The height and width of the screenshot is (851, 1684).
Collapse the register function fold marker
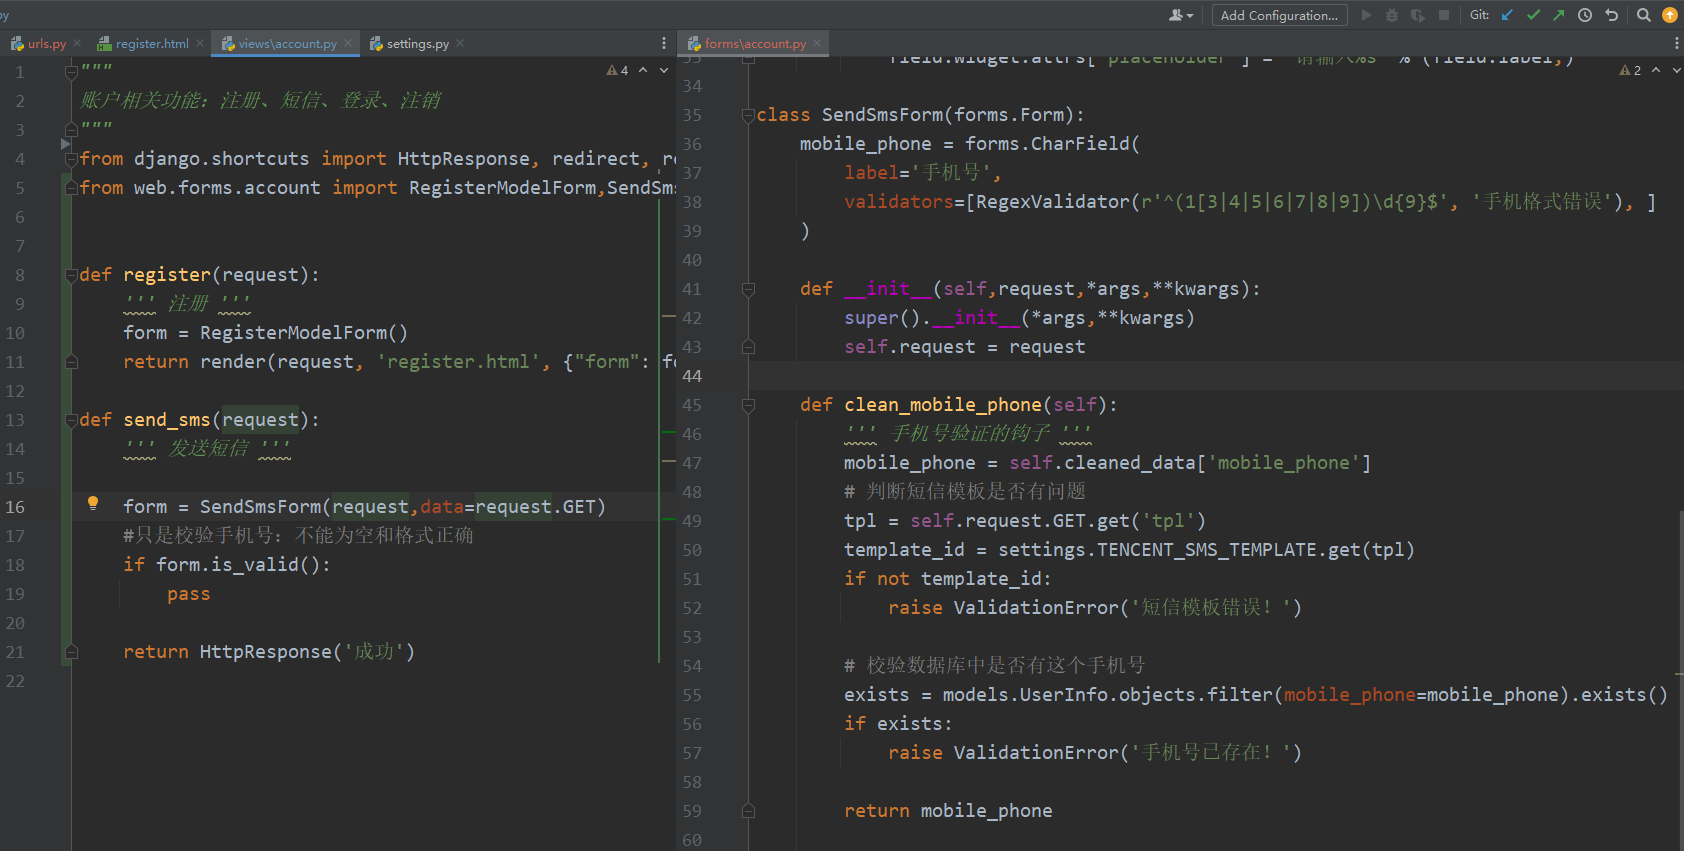pyautogui.click(x=71, y=275)
